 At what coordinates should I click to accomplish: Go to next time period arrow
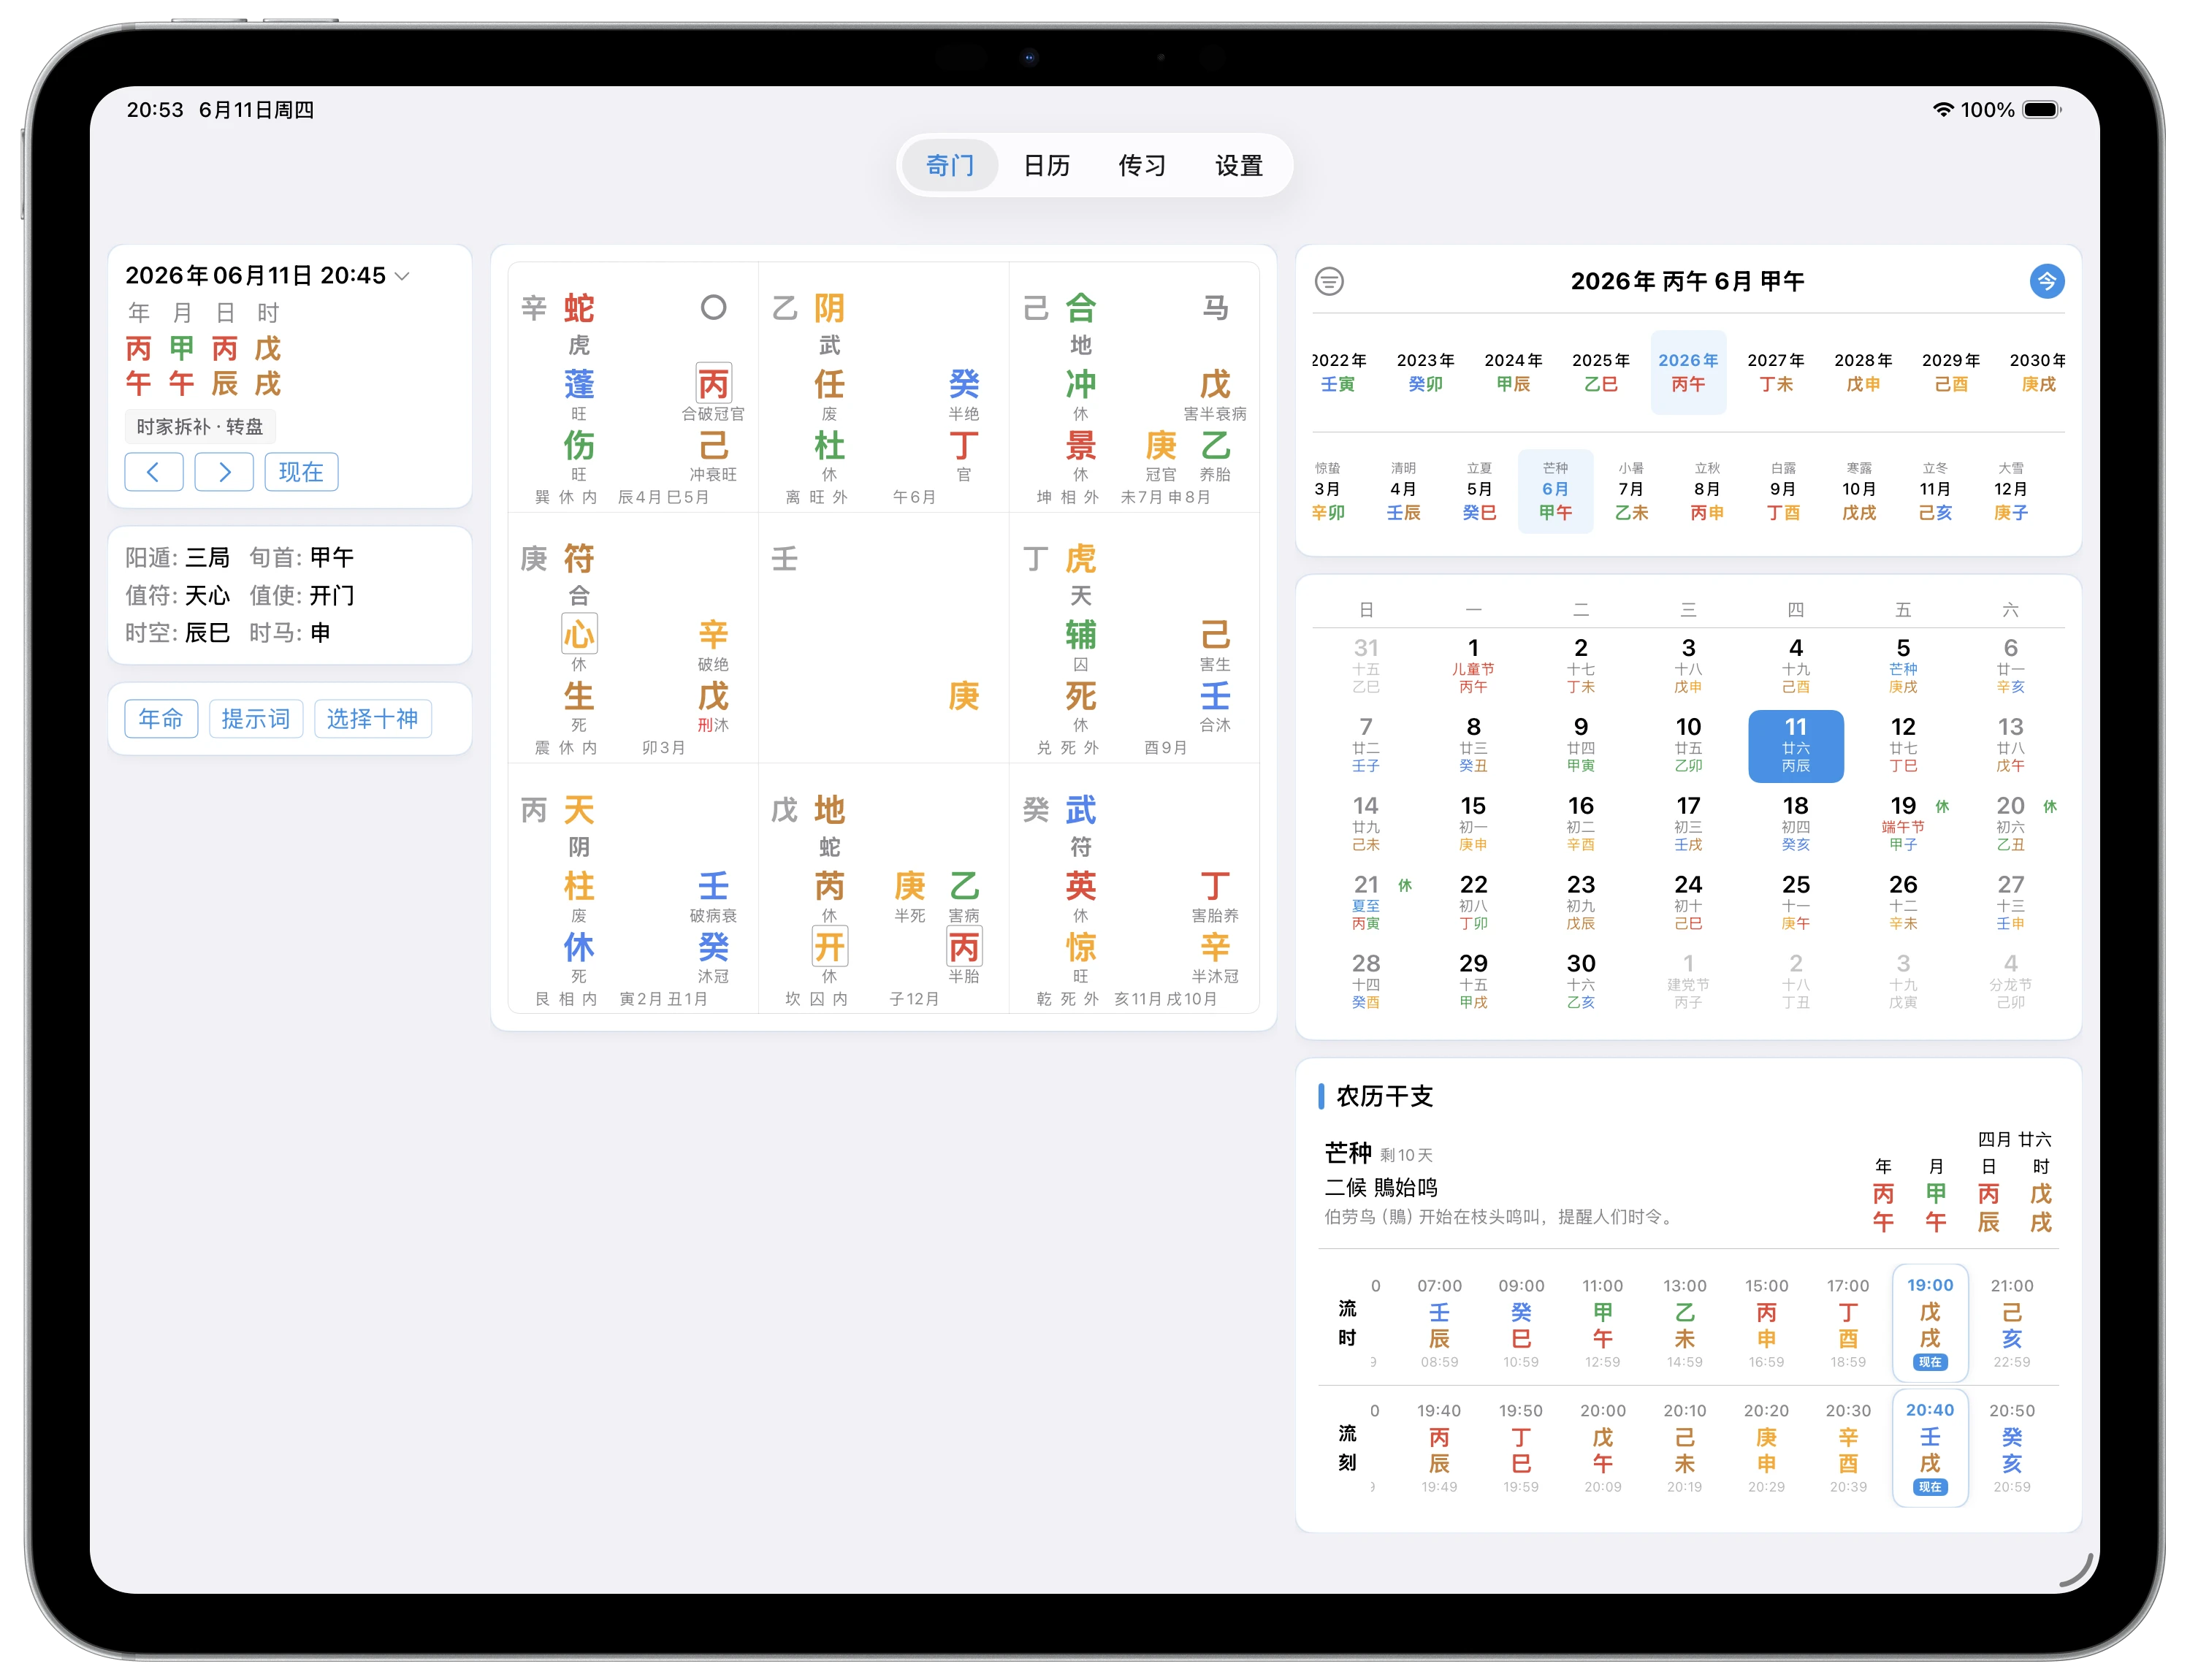pos(224,472)
